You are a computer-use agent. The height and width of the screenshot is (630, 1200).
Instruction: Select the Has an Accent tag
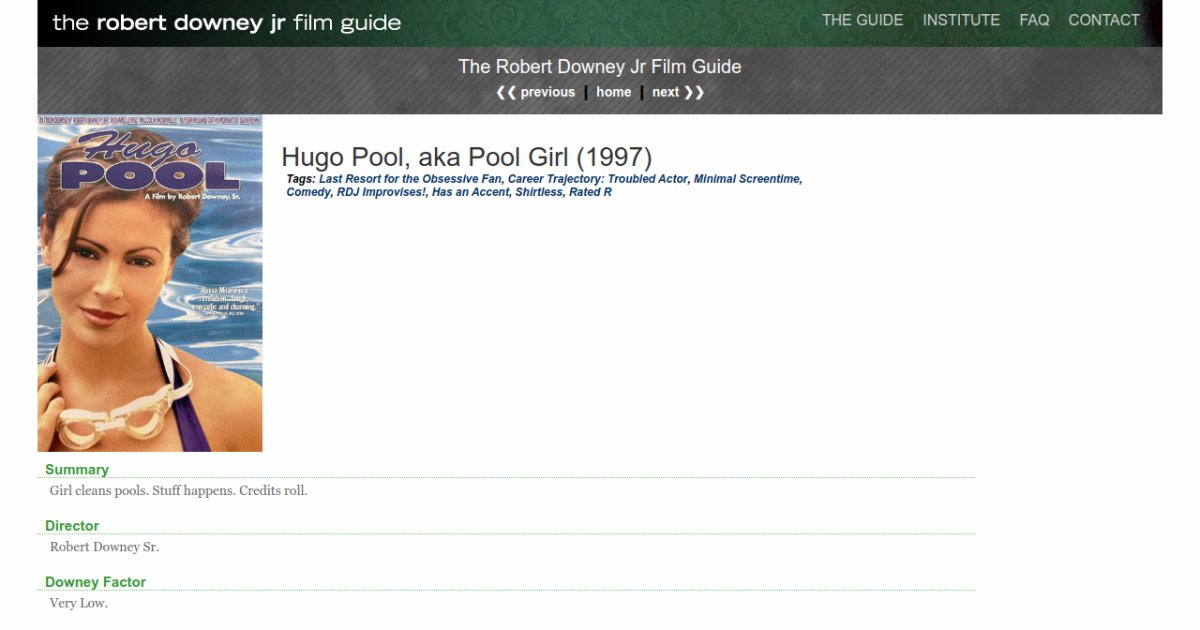(470, 192)
